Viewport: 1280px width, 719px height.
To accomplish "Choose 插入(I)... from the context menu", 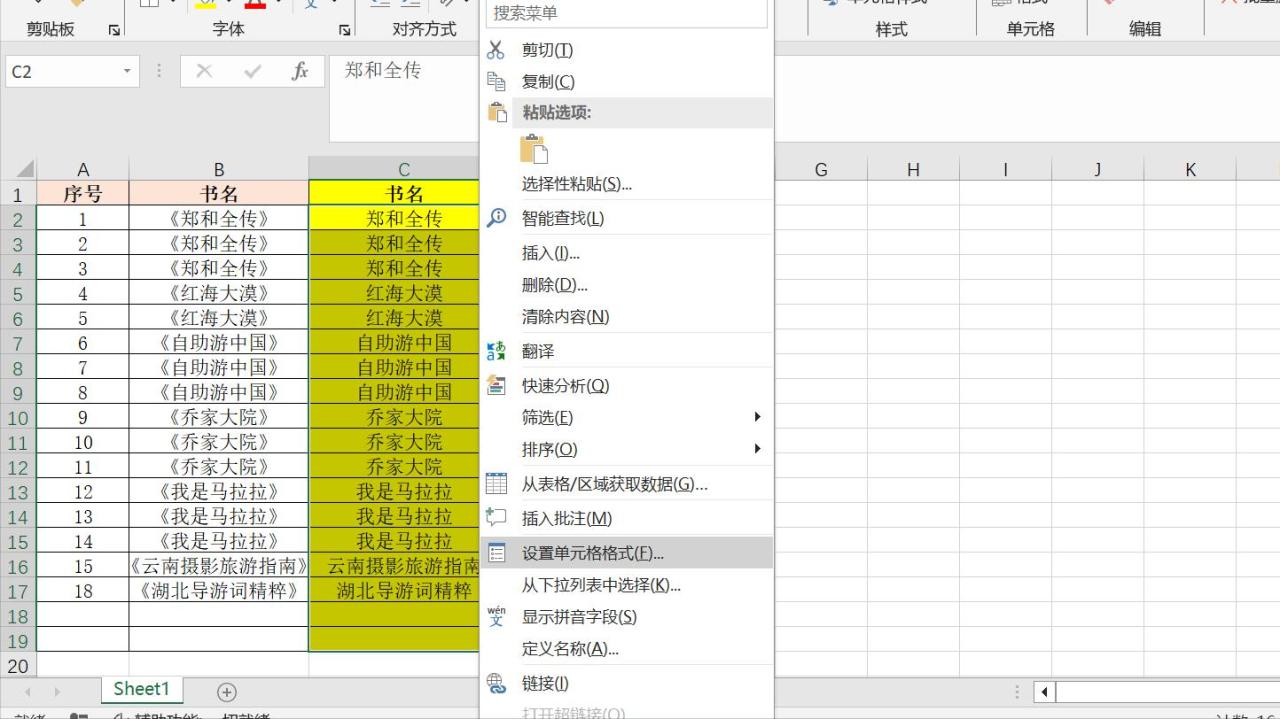I will click(626, 253).
